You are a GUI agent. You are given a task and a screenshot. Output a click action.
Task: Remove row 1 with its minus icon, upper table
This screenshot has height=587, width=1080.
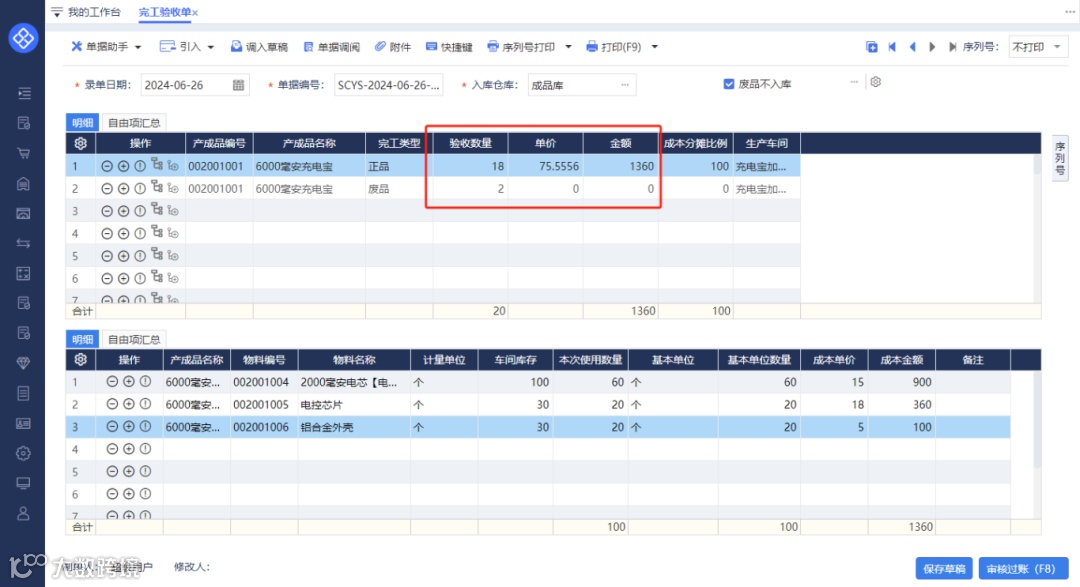(x=107, y=166)
